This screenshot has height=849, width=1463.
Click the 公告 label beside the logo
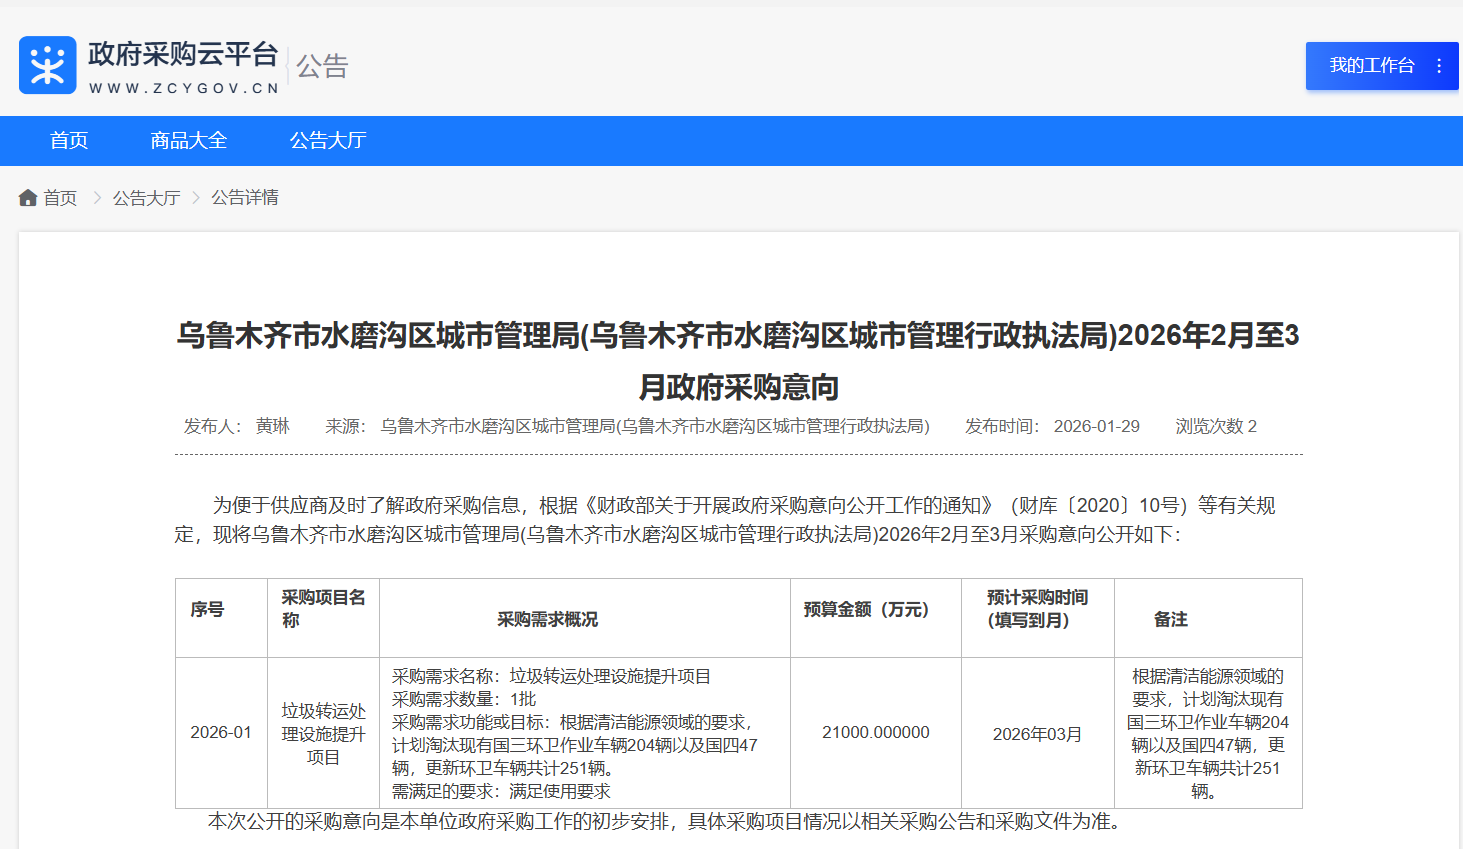pyautogui.click(x=320, y=66)
